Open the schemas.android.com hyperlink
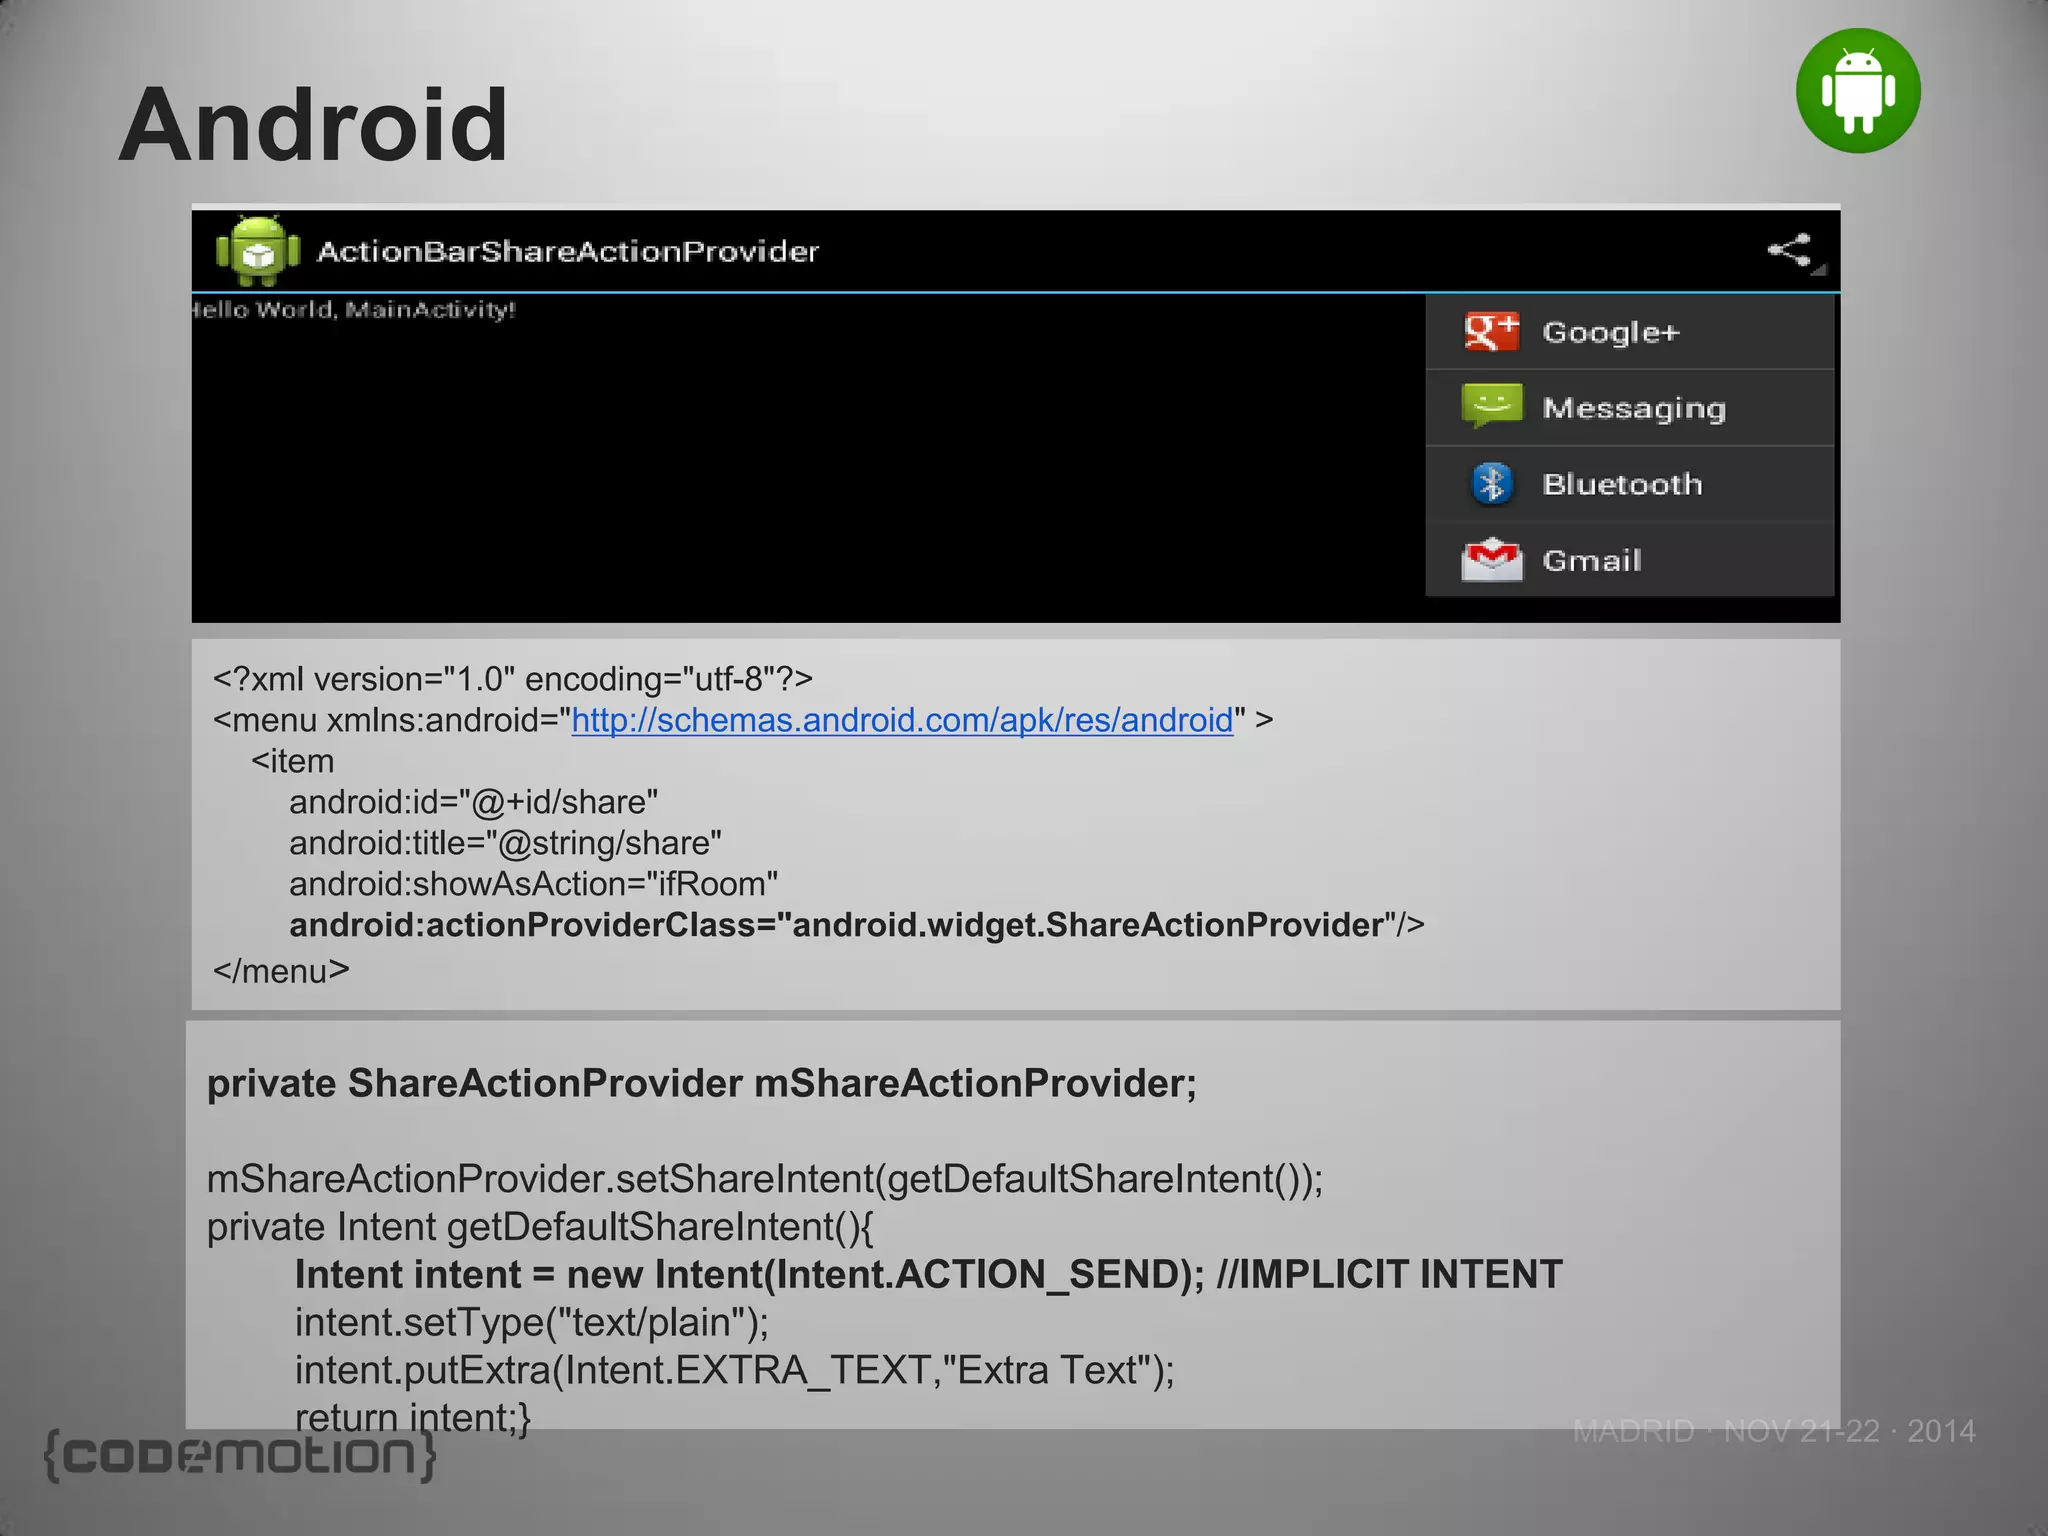Viewport: 2048px width, 1536px height. click(x=902, y=720)
